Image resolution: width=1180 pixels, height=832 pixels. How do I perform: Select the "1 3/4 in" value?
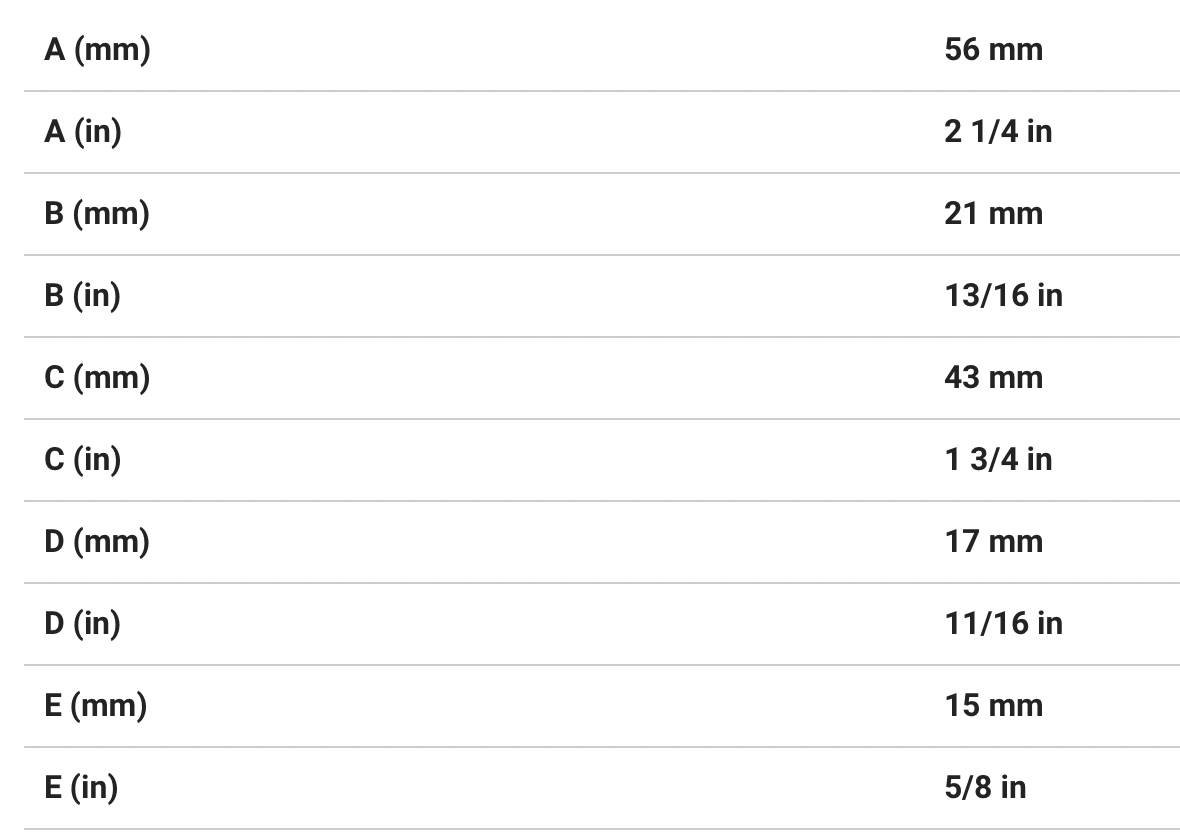998,459
